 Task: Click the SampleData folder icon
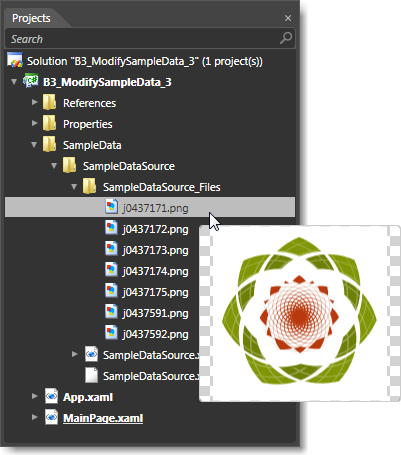click(49, 144)
